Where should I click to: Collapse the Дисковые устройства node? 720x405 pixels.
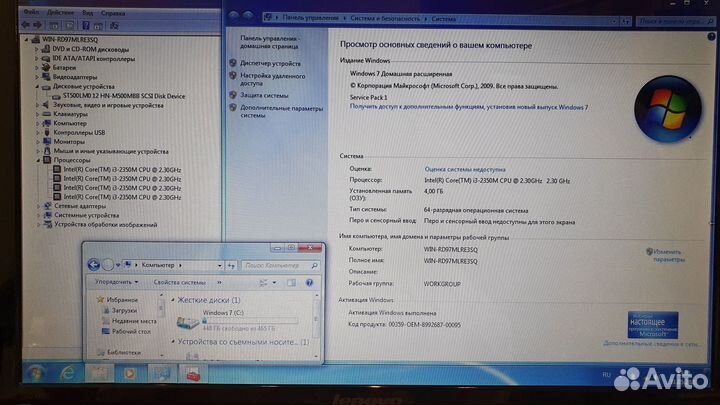coord(37,86)
